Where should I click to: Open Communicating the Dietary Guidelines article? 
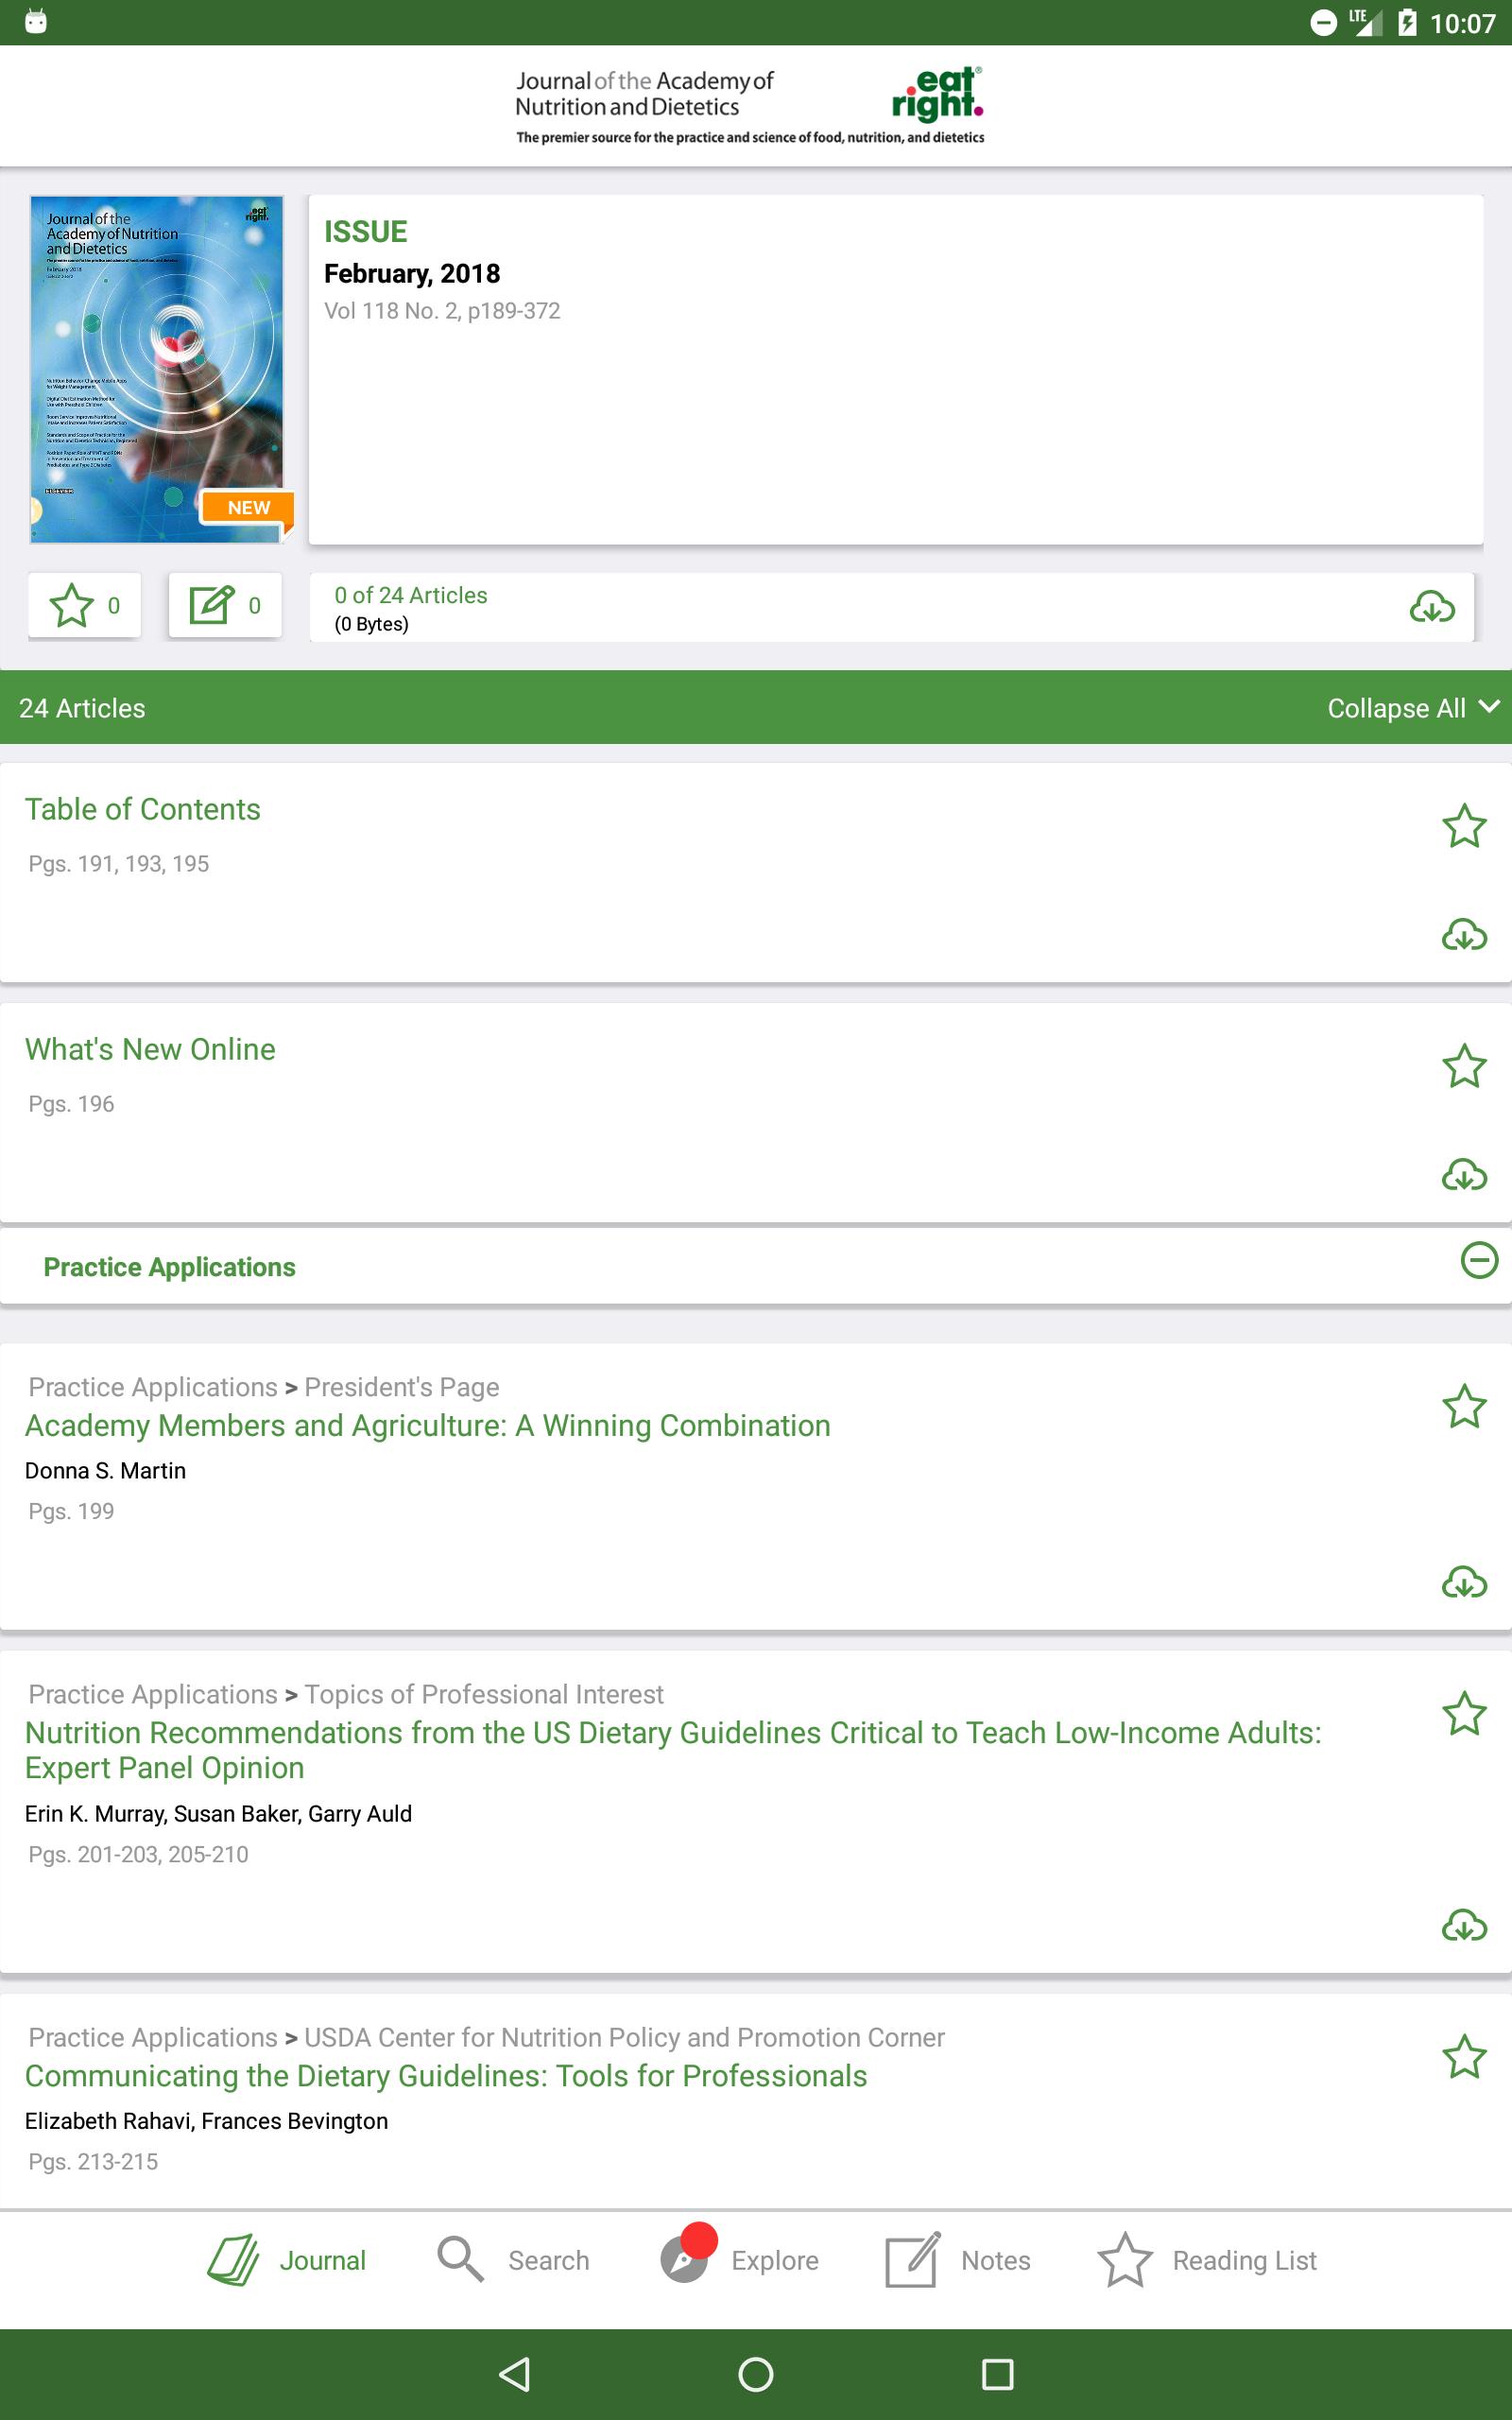click(x=446, y=2076)
